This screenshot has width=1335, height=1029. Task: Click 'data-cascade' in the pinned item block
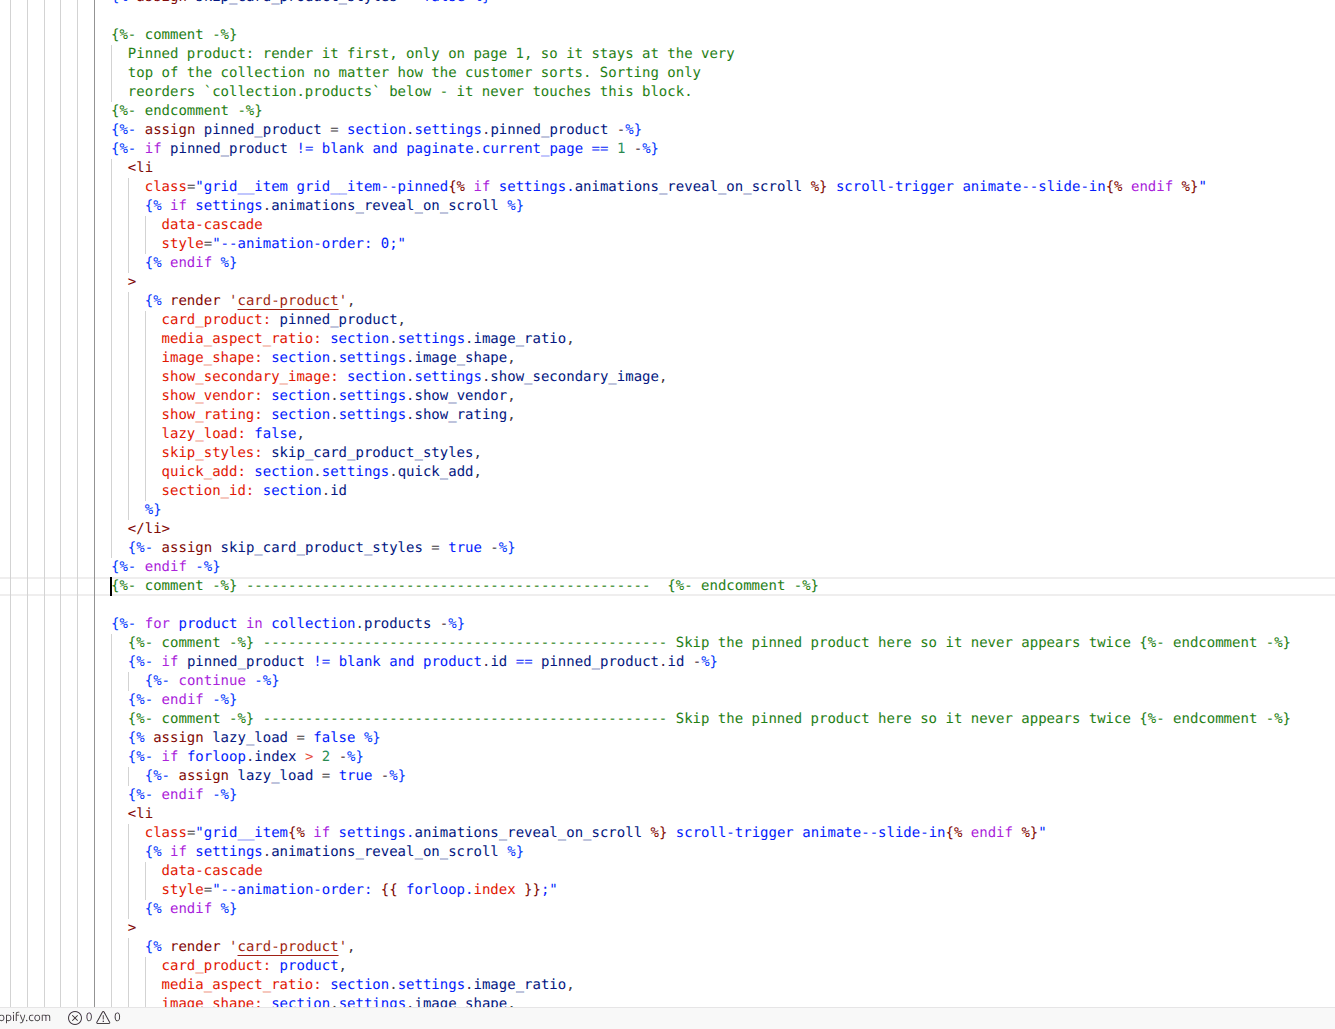click(212, 224)
